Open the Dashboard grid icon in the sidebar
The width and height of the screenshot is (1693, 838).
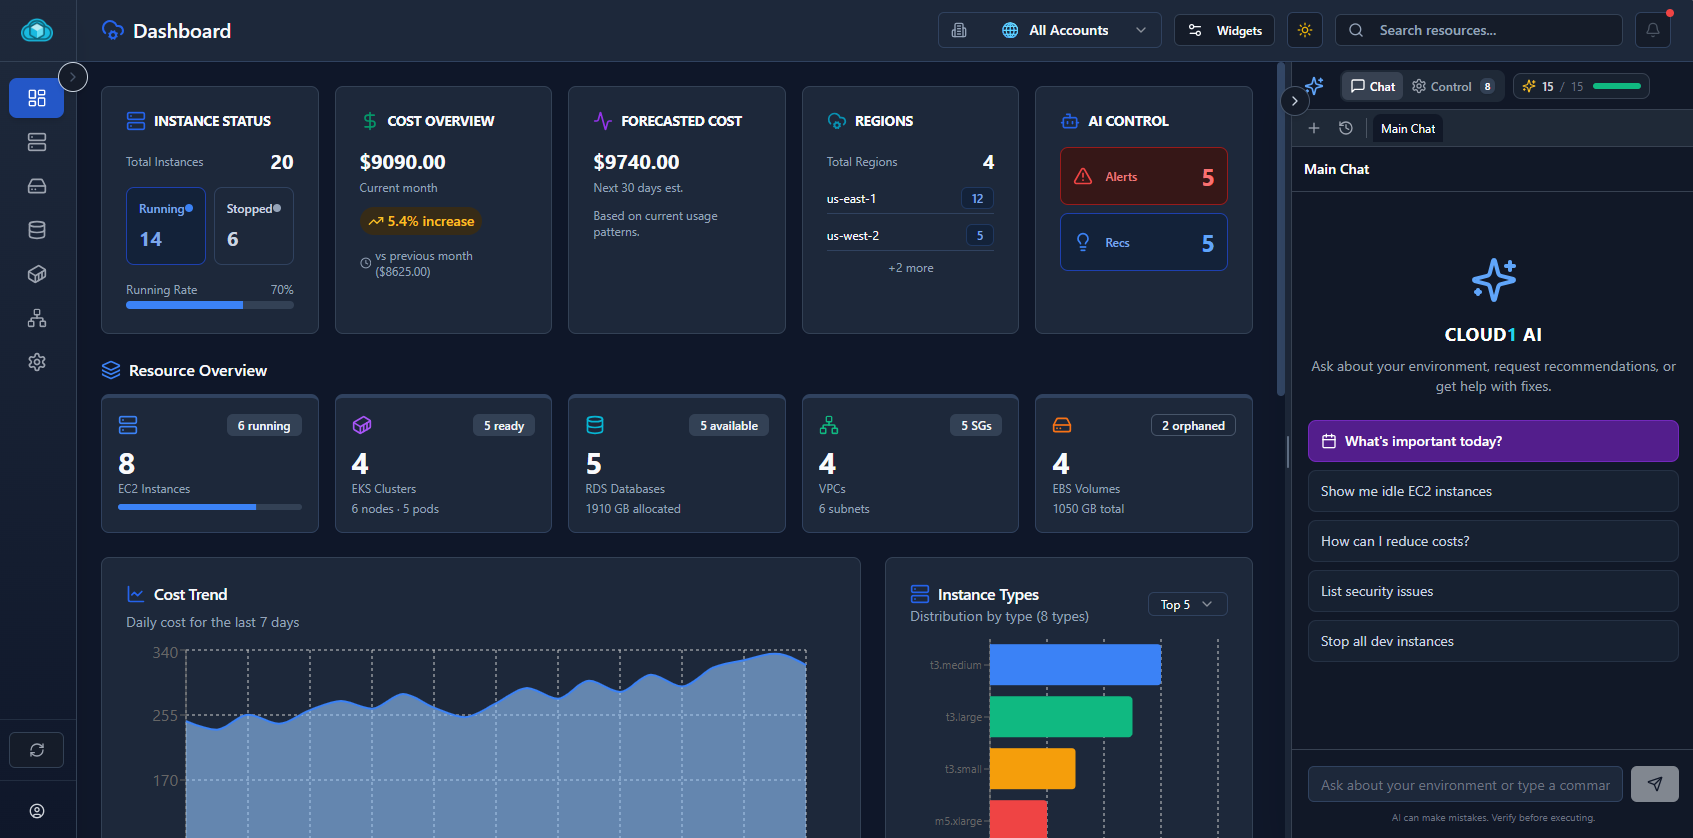pos(37,98)
